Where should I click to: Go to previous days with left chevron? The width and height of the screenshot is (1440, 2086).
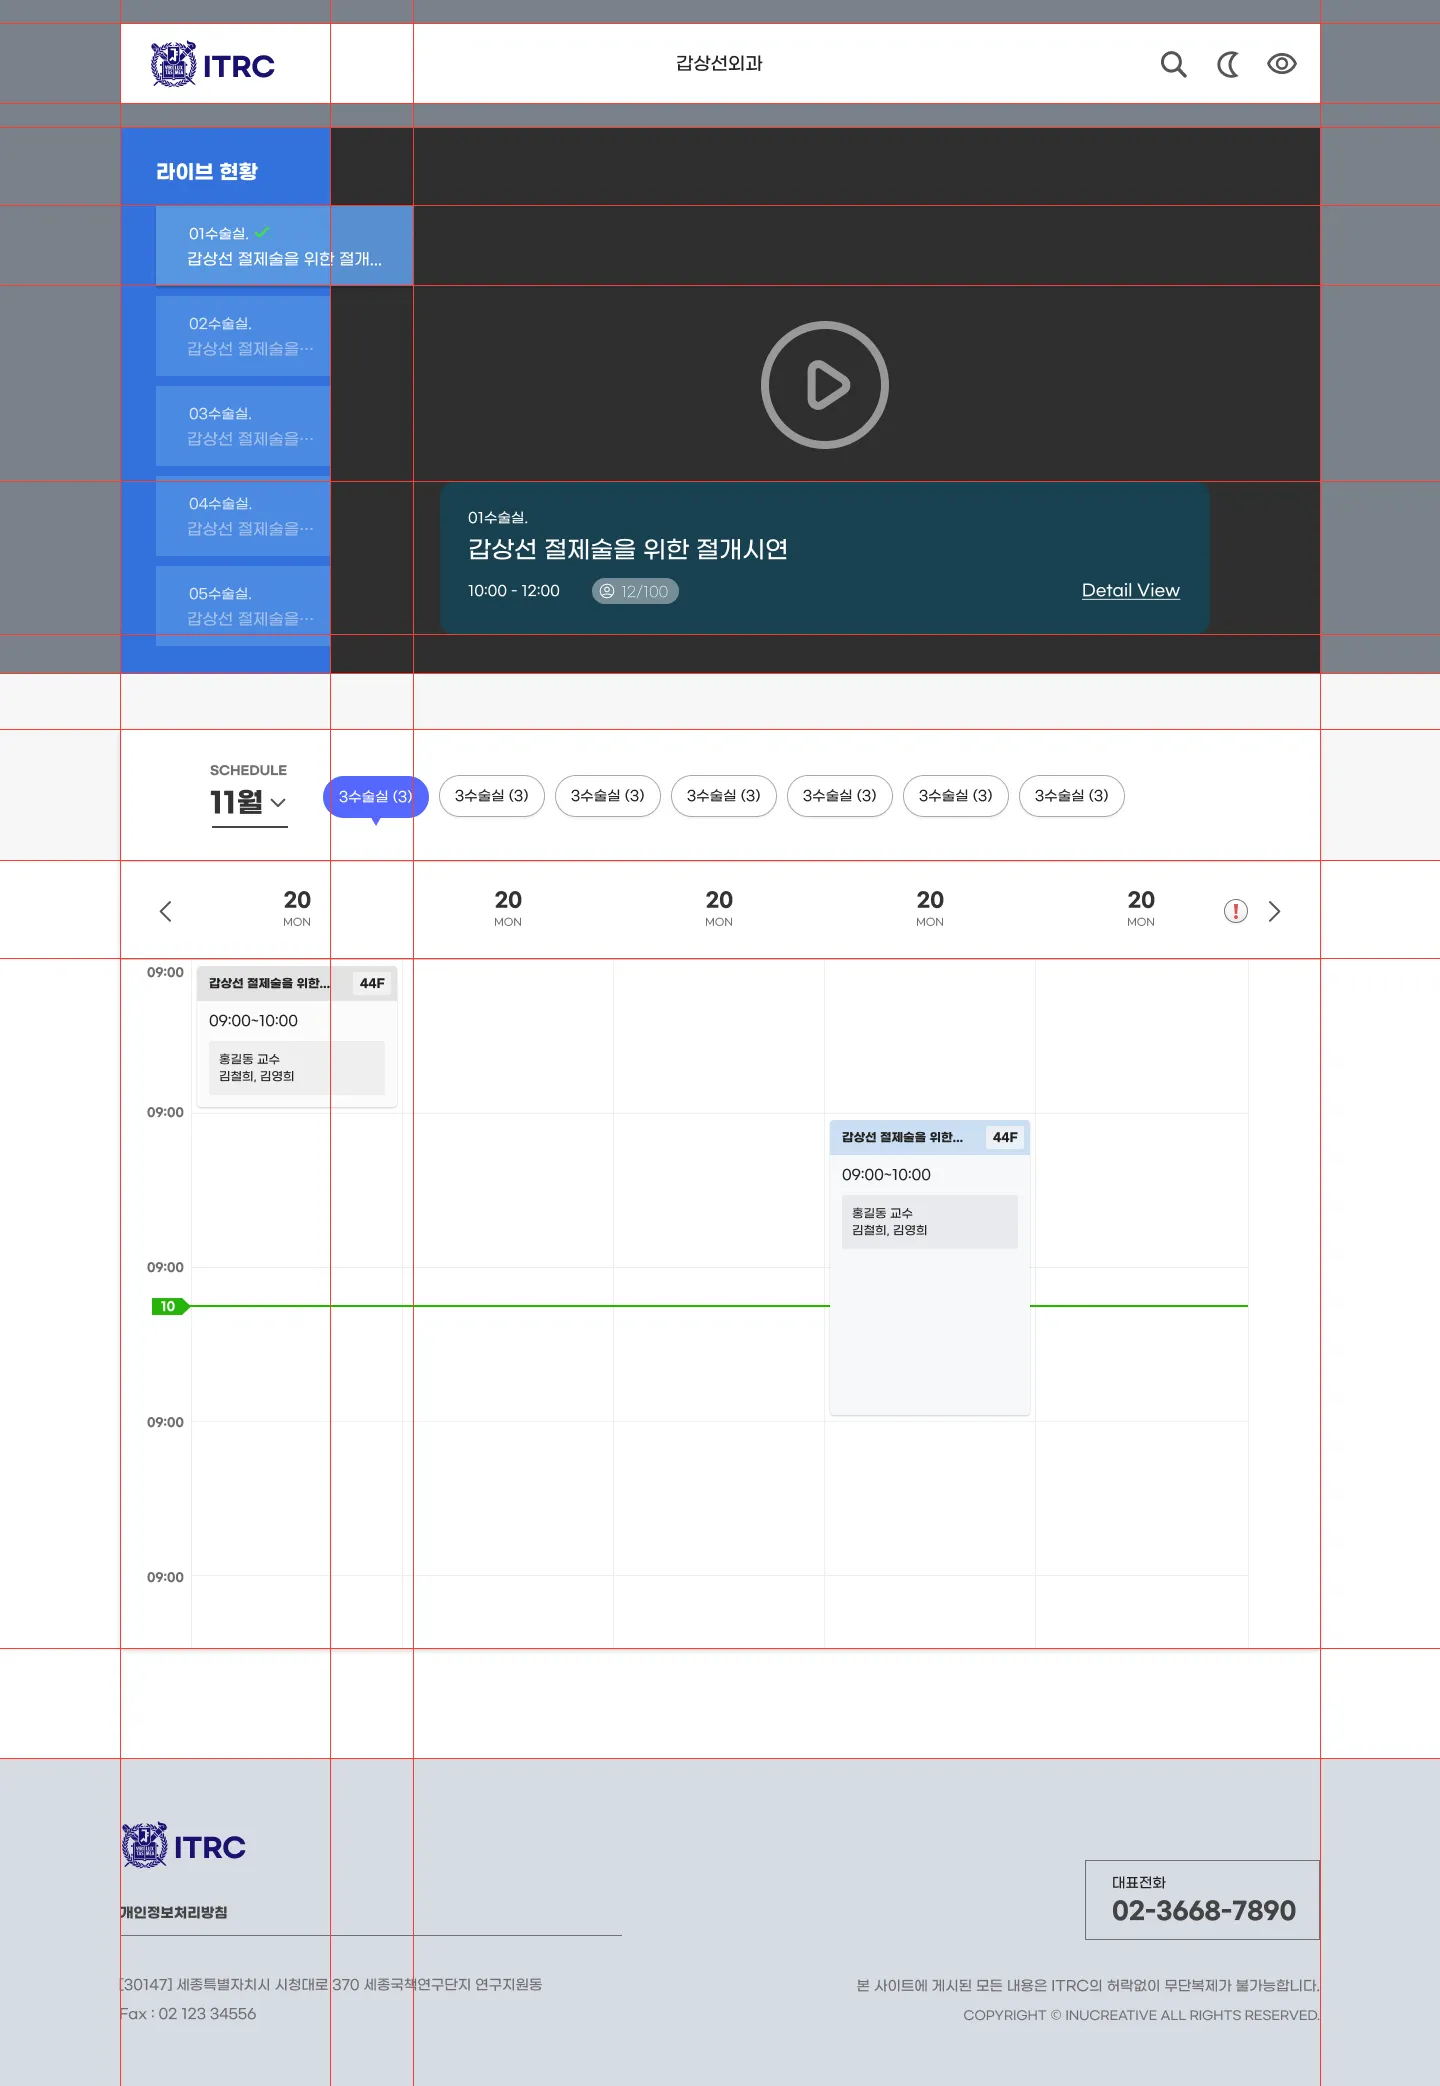(166, 911)
